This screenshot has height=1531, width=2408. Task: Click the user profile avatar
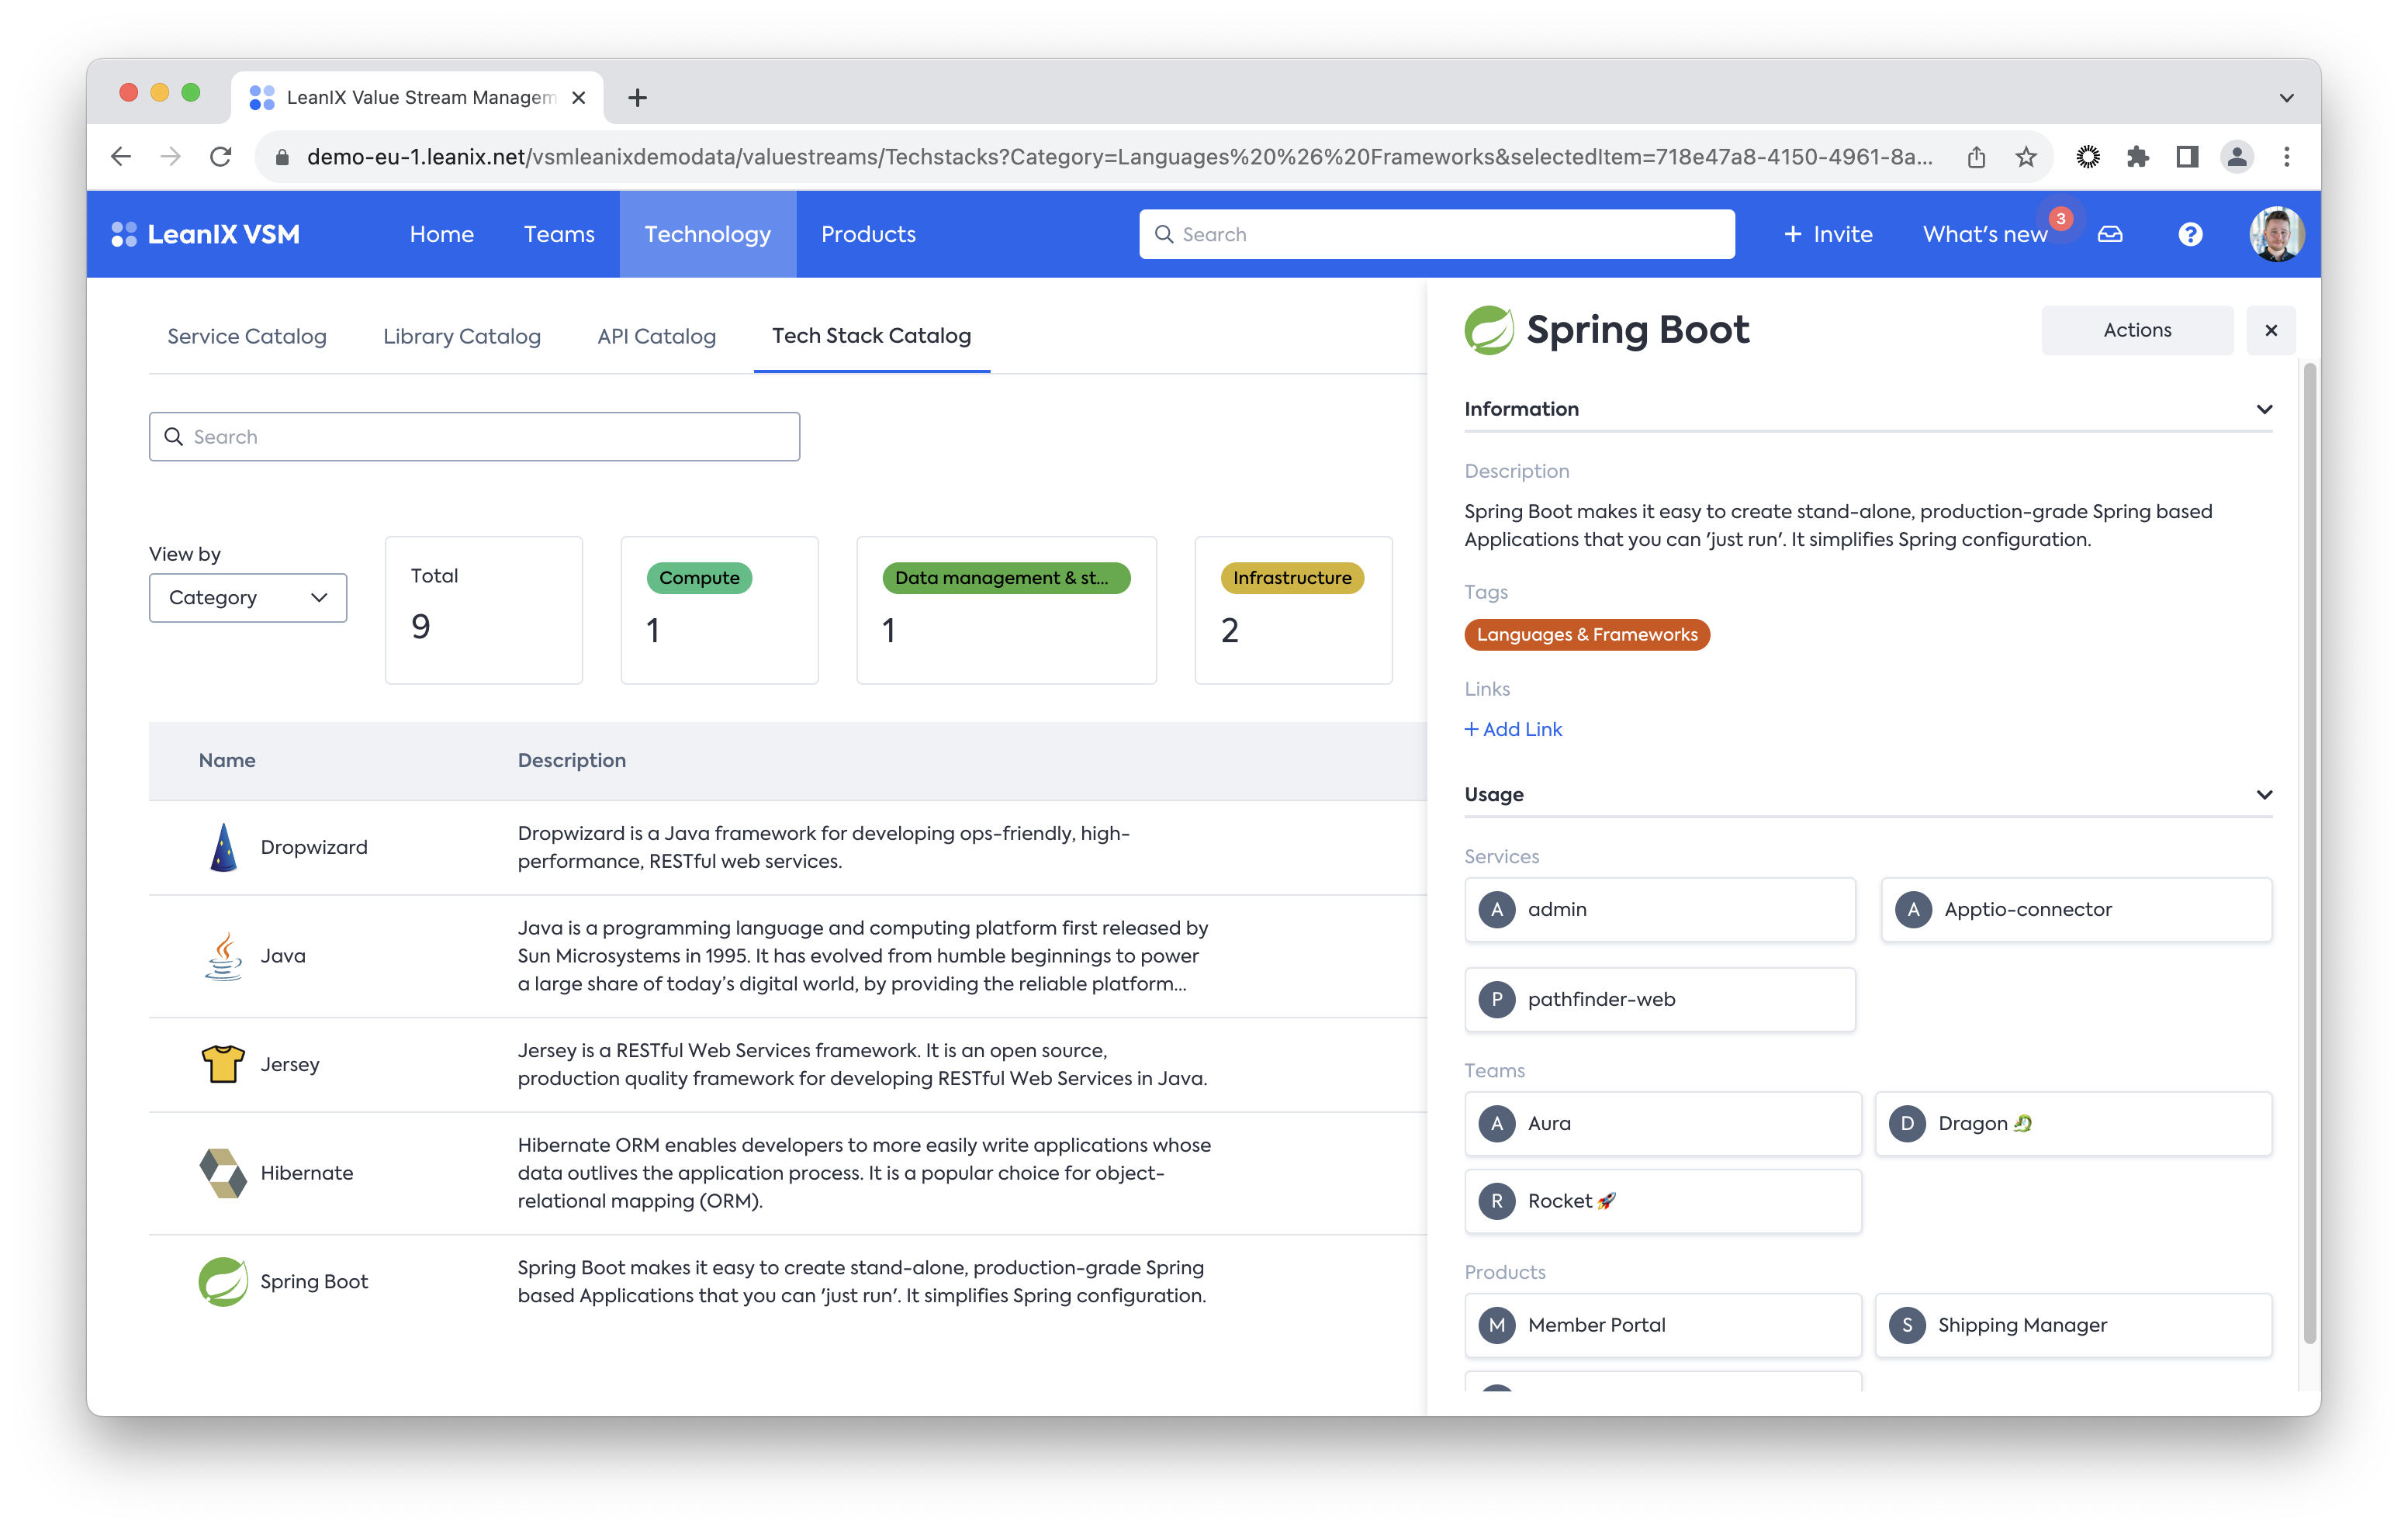(2276, 234)
